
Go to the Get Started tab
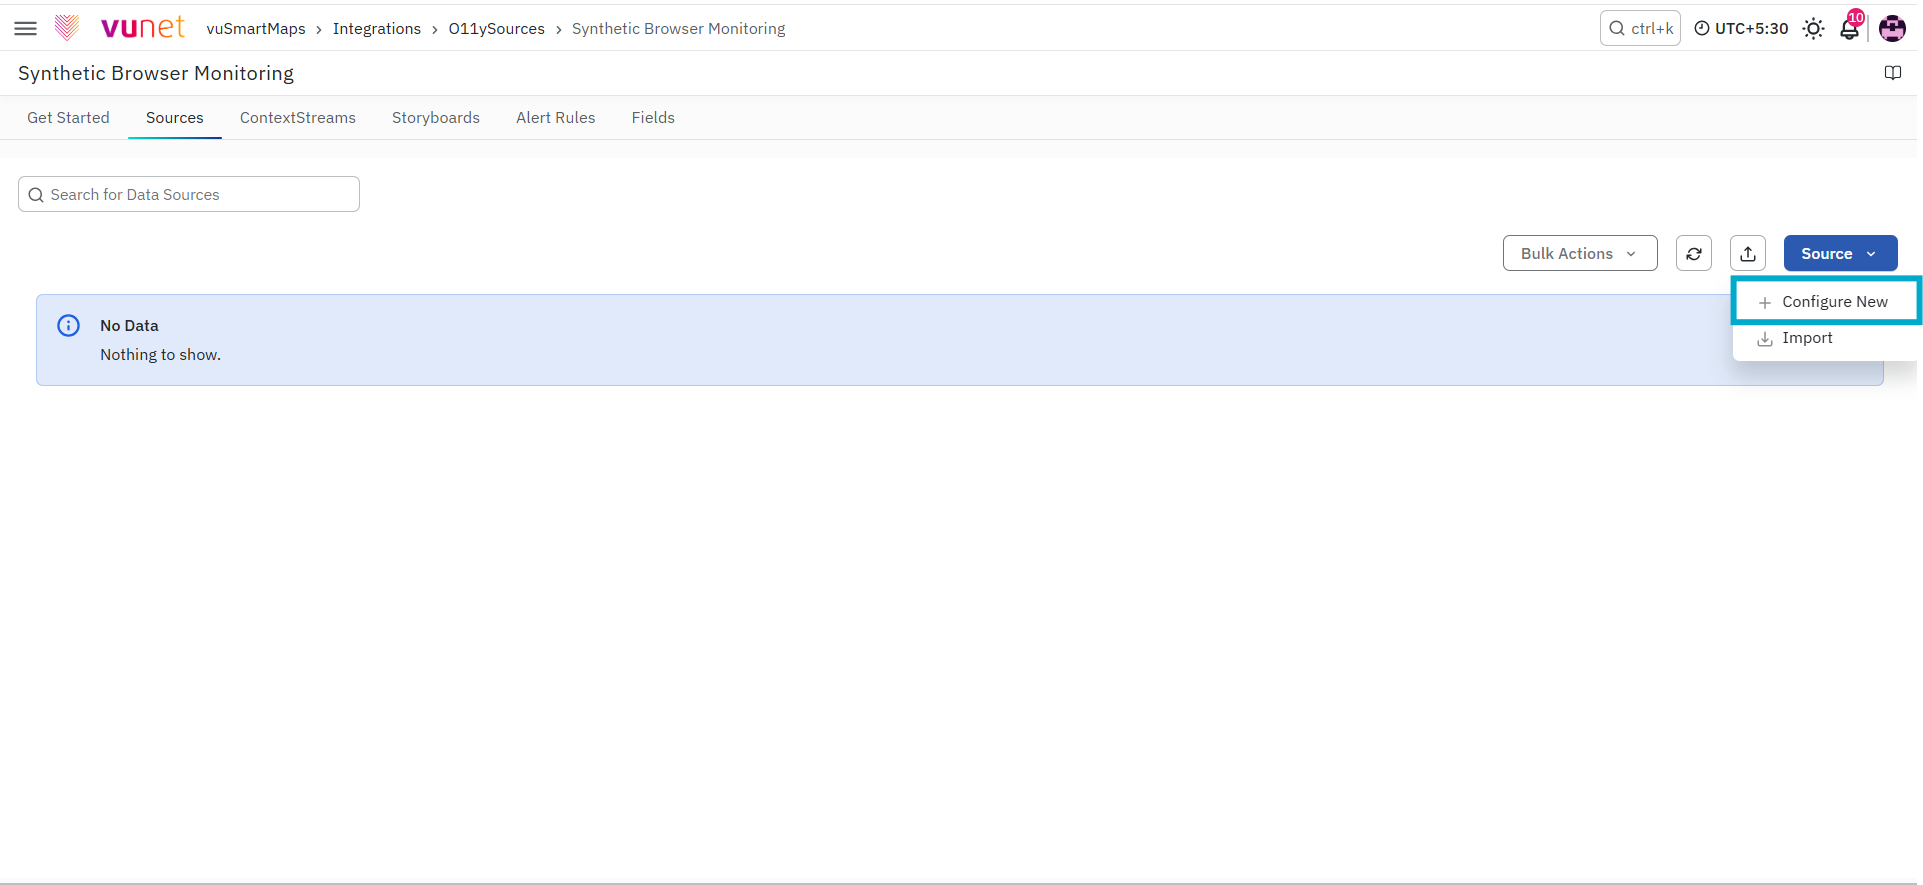(68, 118)
